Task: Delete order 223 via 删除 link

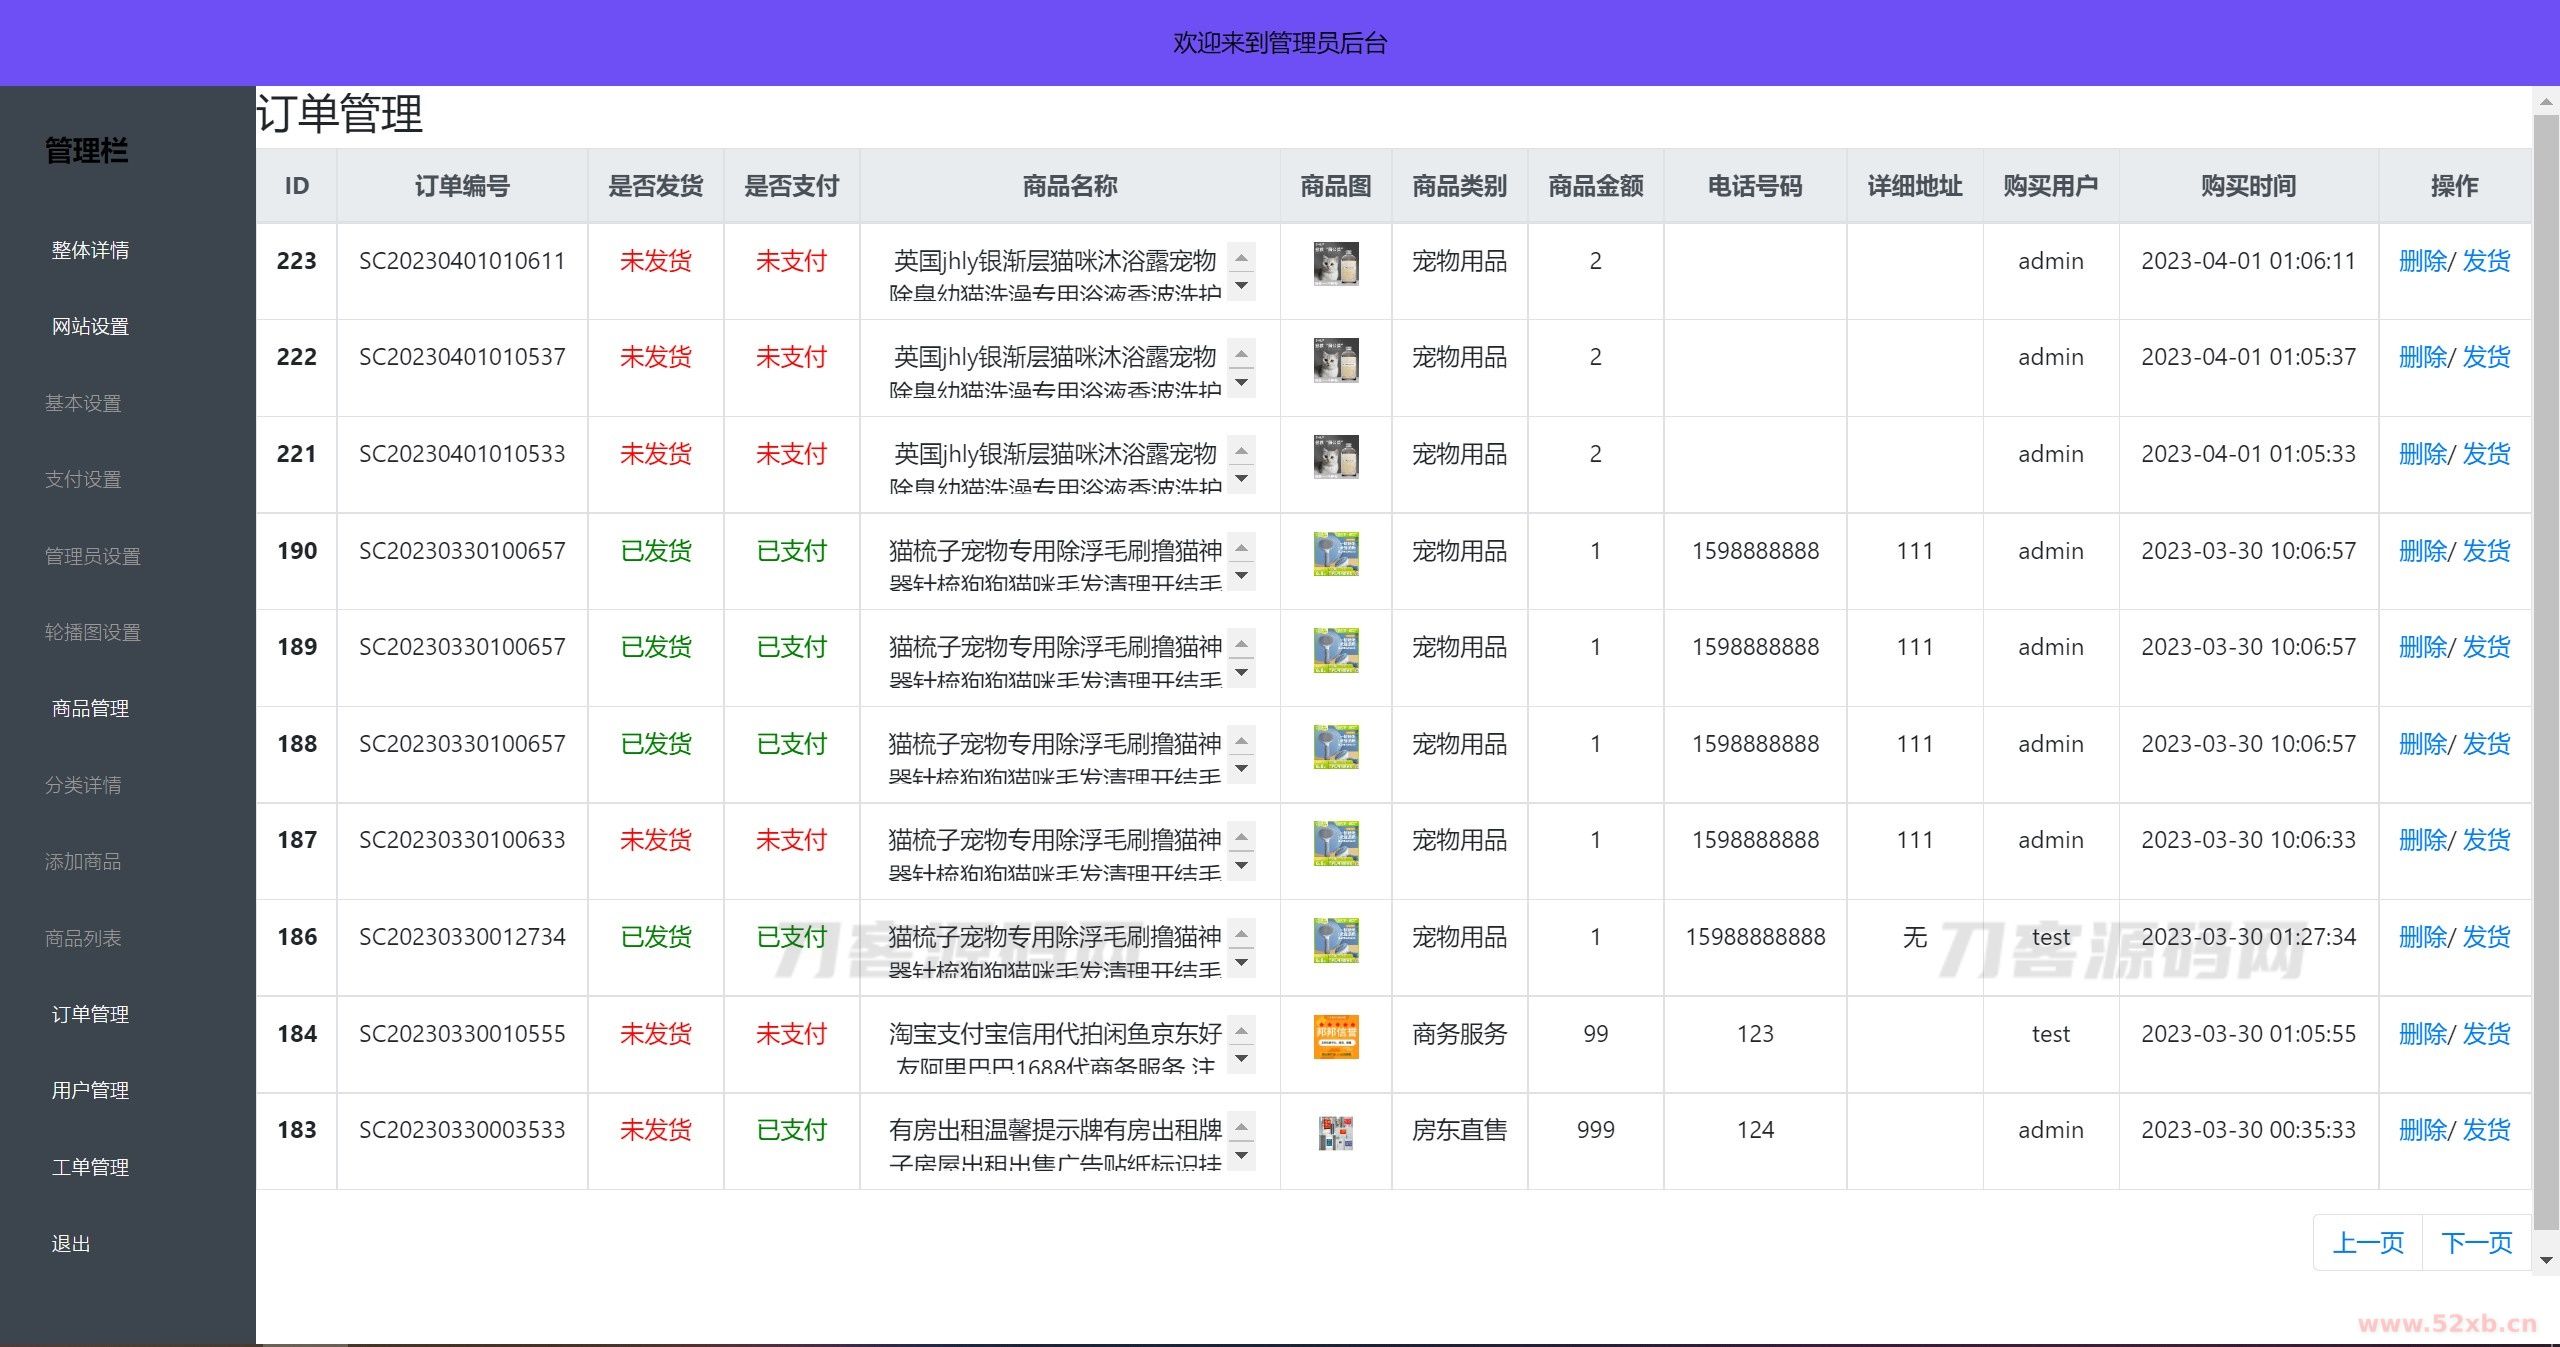Action: point(2422,261)
